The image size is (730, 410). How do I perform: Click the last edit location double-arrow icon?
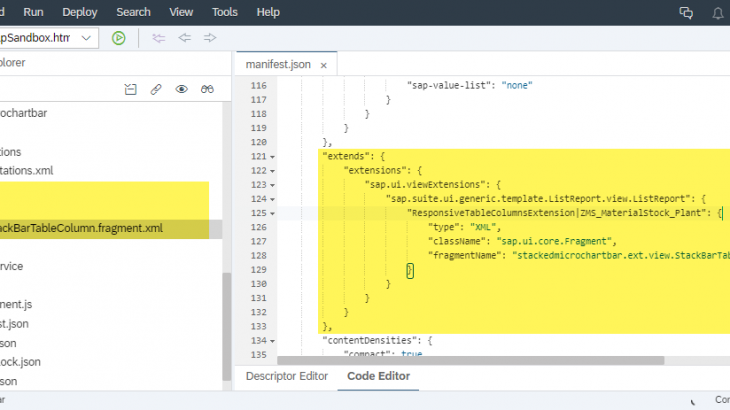[x=158, y=38]
